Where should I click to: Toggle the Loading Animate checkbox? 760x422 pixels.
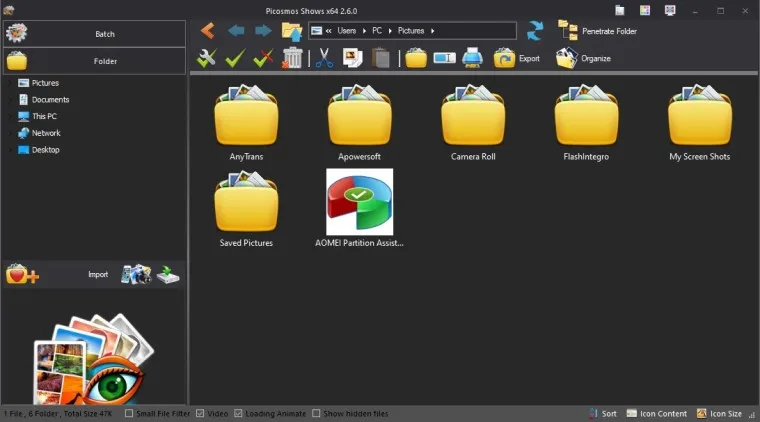pos(238,413)
